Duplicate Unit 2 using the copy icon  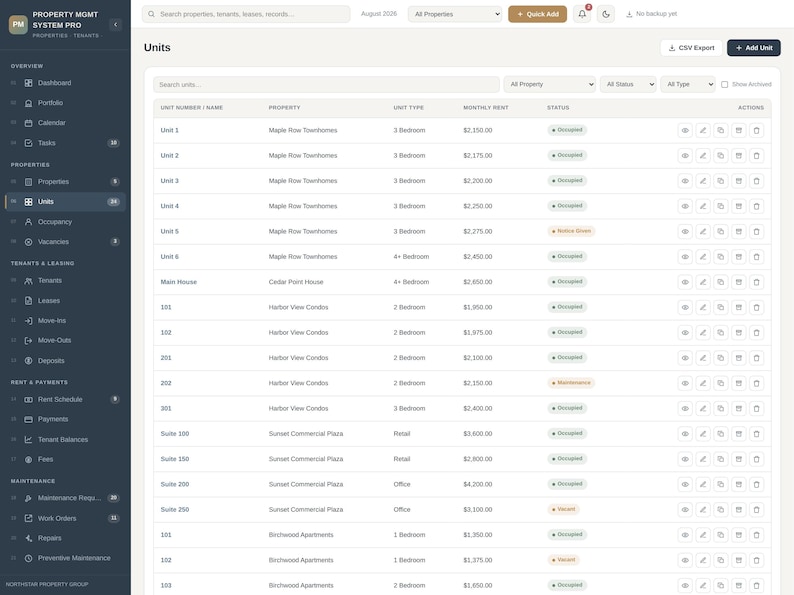pos(721,156)
